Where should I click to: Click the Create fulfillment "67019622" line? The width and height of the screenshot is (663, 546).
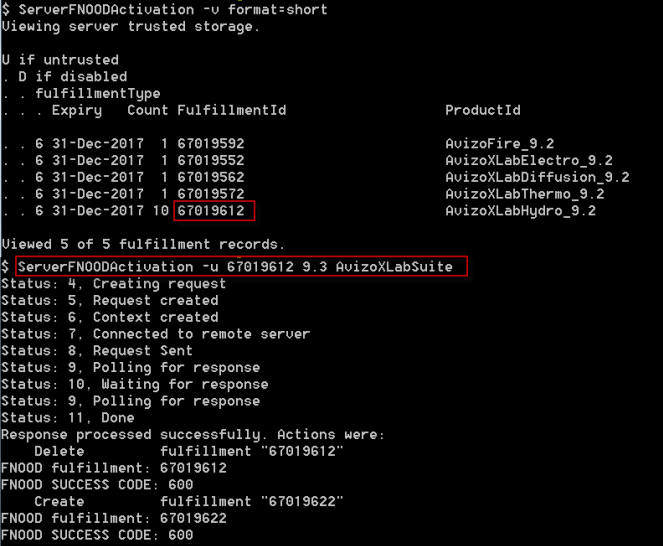pyautogui.click(x=189, y=502)
